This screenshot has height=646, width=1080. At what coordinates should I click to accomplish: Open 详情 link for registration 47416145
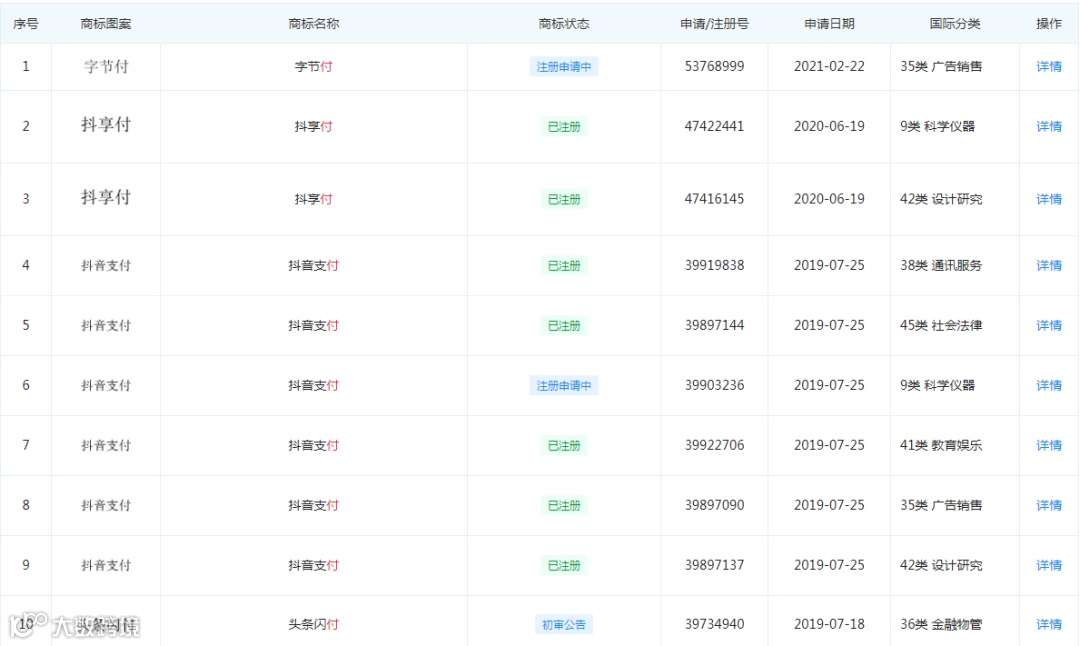[1048, 199]
